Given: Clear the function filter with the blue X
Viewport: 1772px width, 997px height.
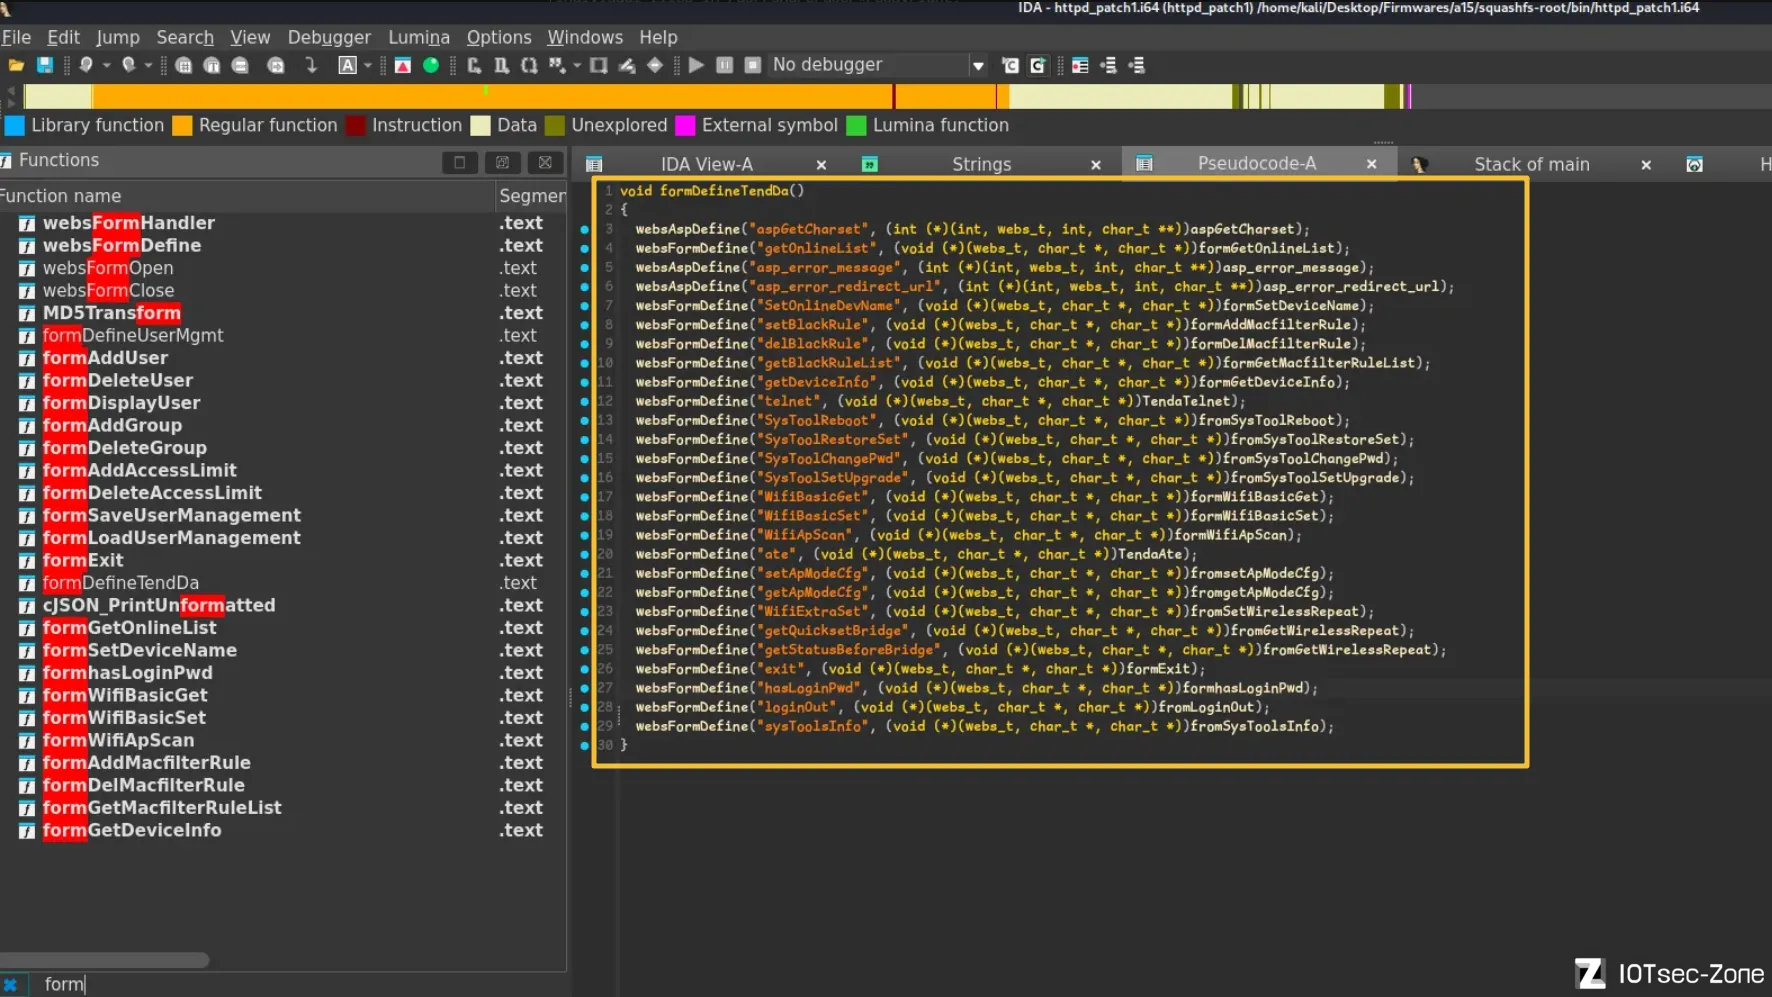Looking at the screenshot, I should (10, 985).
